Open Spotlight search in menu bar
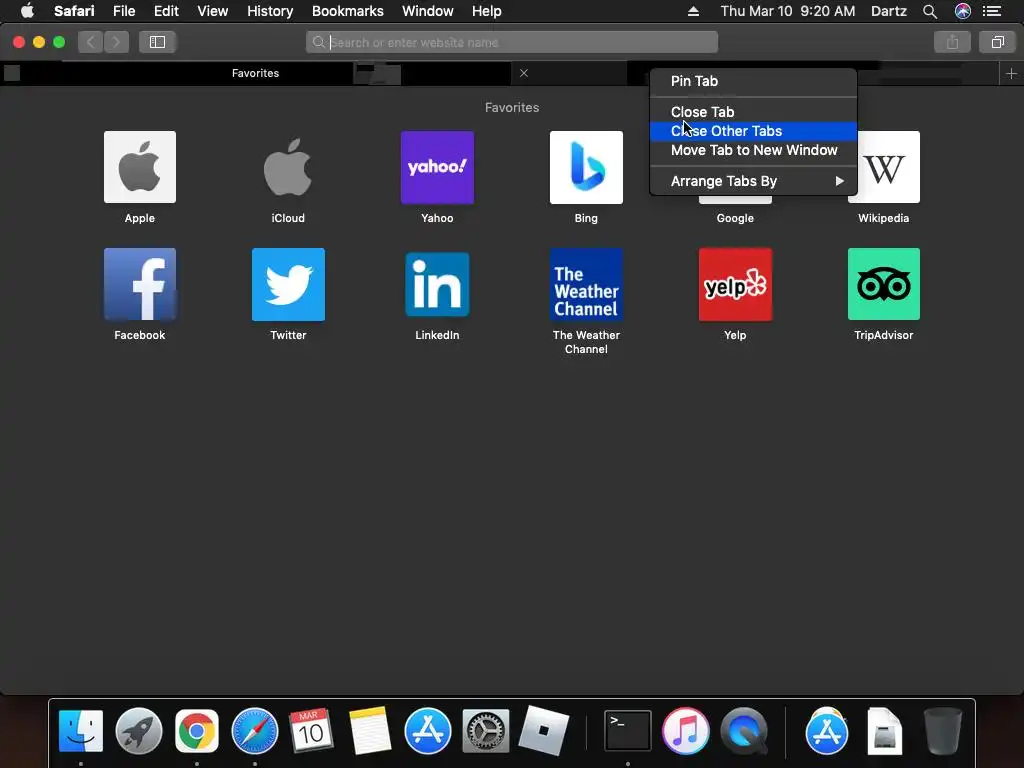1024x768 pixels. pyautogui.click(x=930, y=11)
